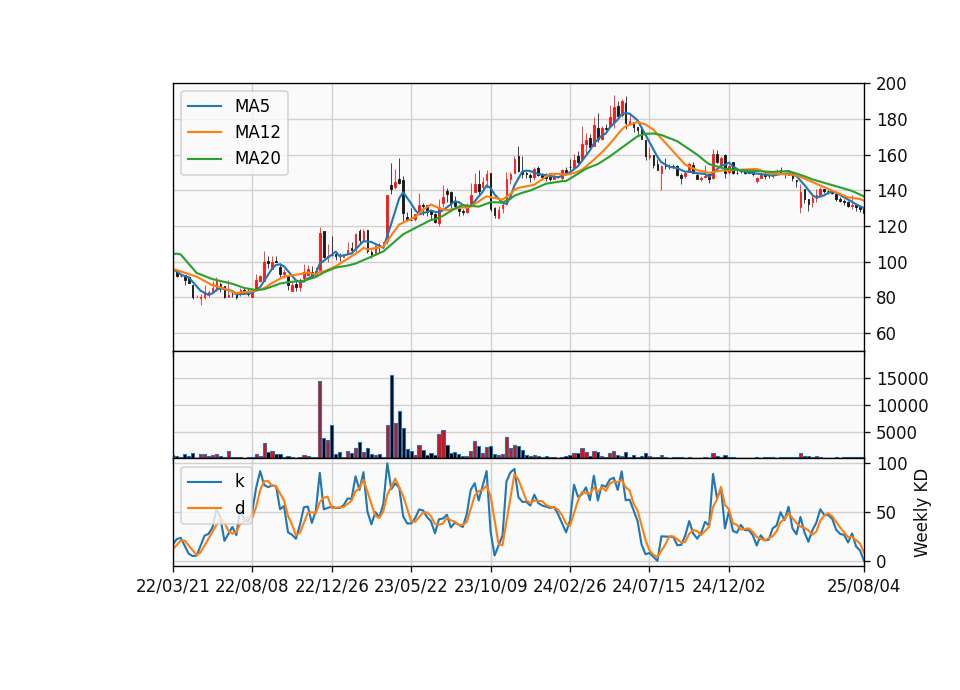The height and width of the screenshot is (690, 960).
Task: Click the tall volume bar before 22/12/26
Action: [x=320, y=420]
